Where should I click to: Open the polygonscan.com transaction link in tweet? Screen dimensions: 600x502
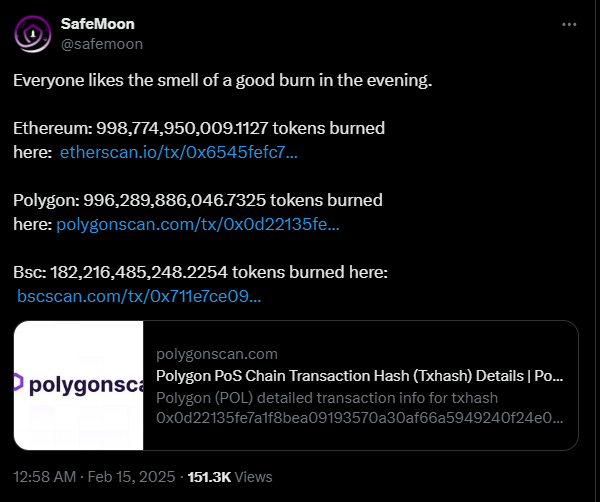tap(198, 224)
